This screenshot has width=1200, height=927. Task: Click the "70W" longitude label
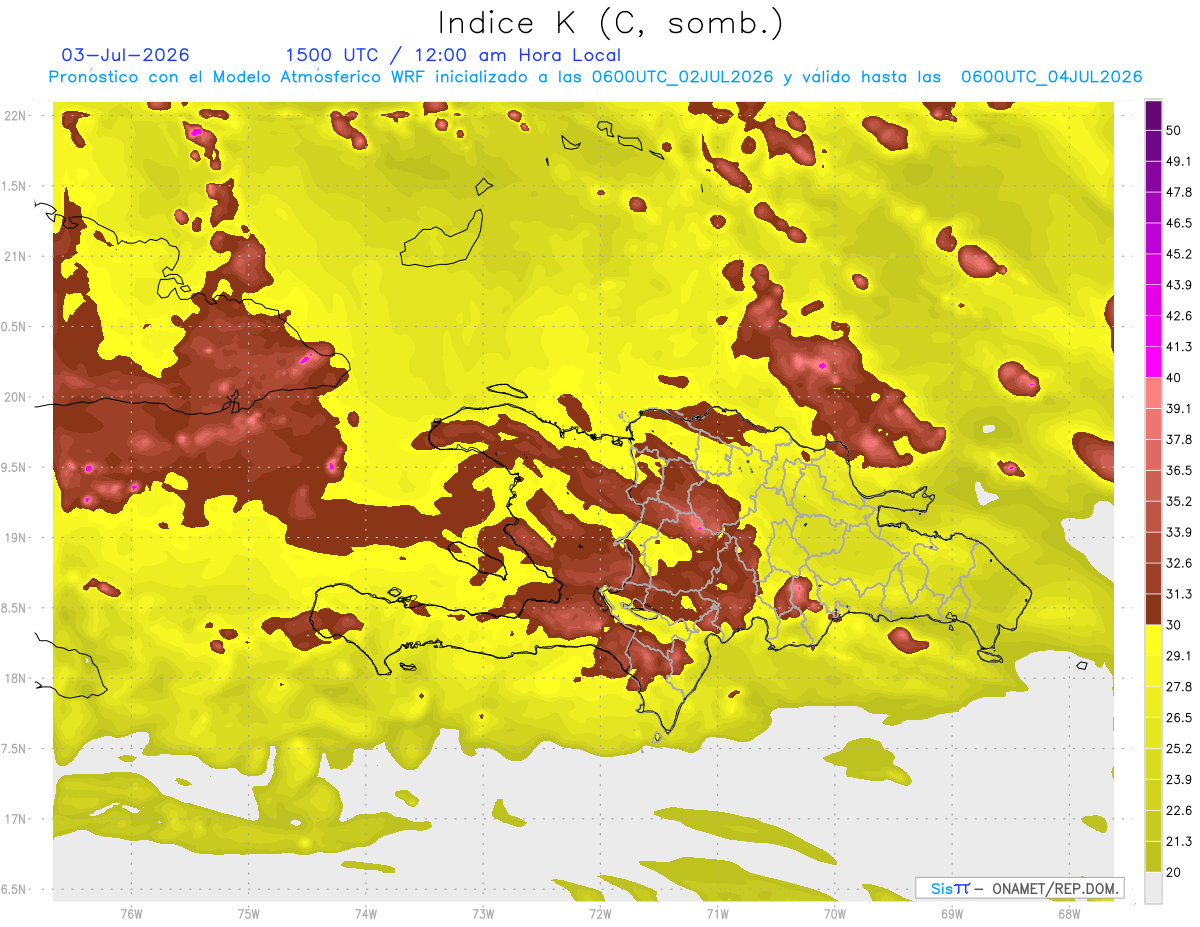point(835,913)
